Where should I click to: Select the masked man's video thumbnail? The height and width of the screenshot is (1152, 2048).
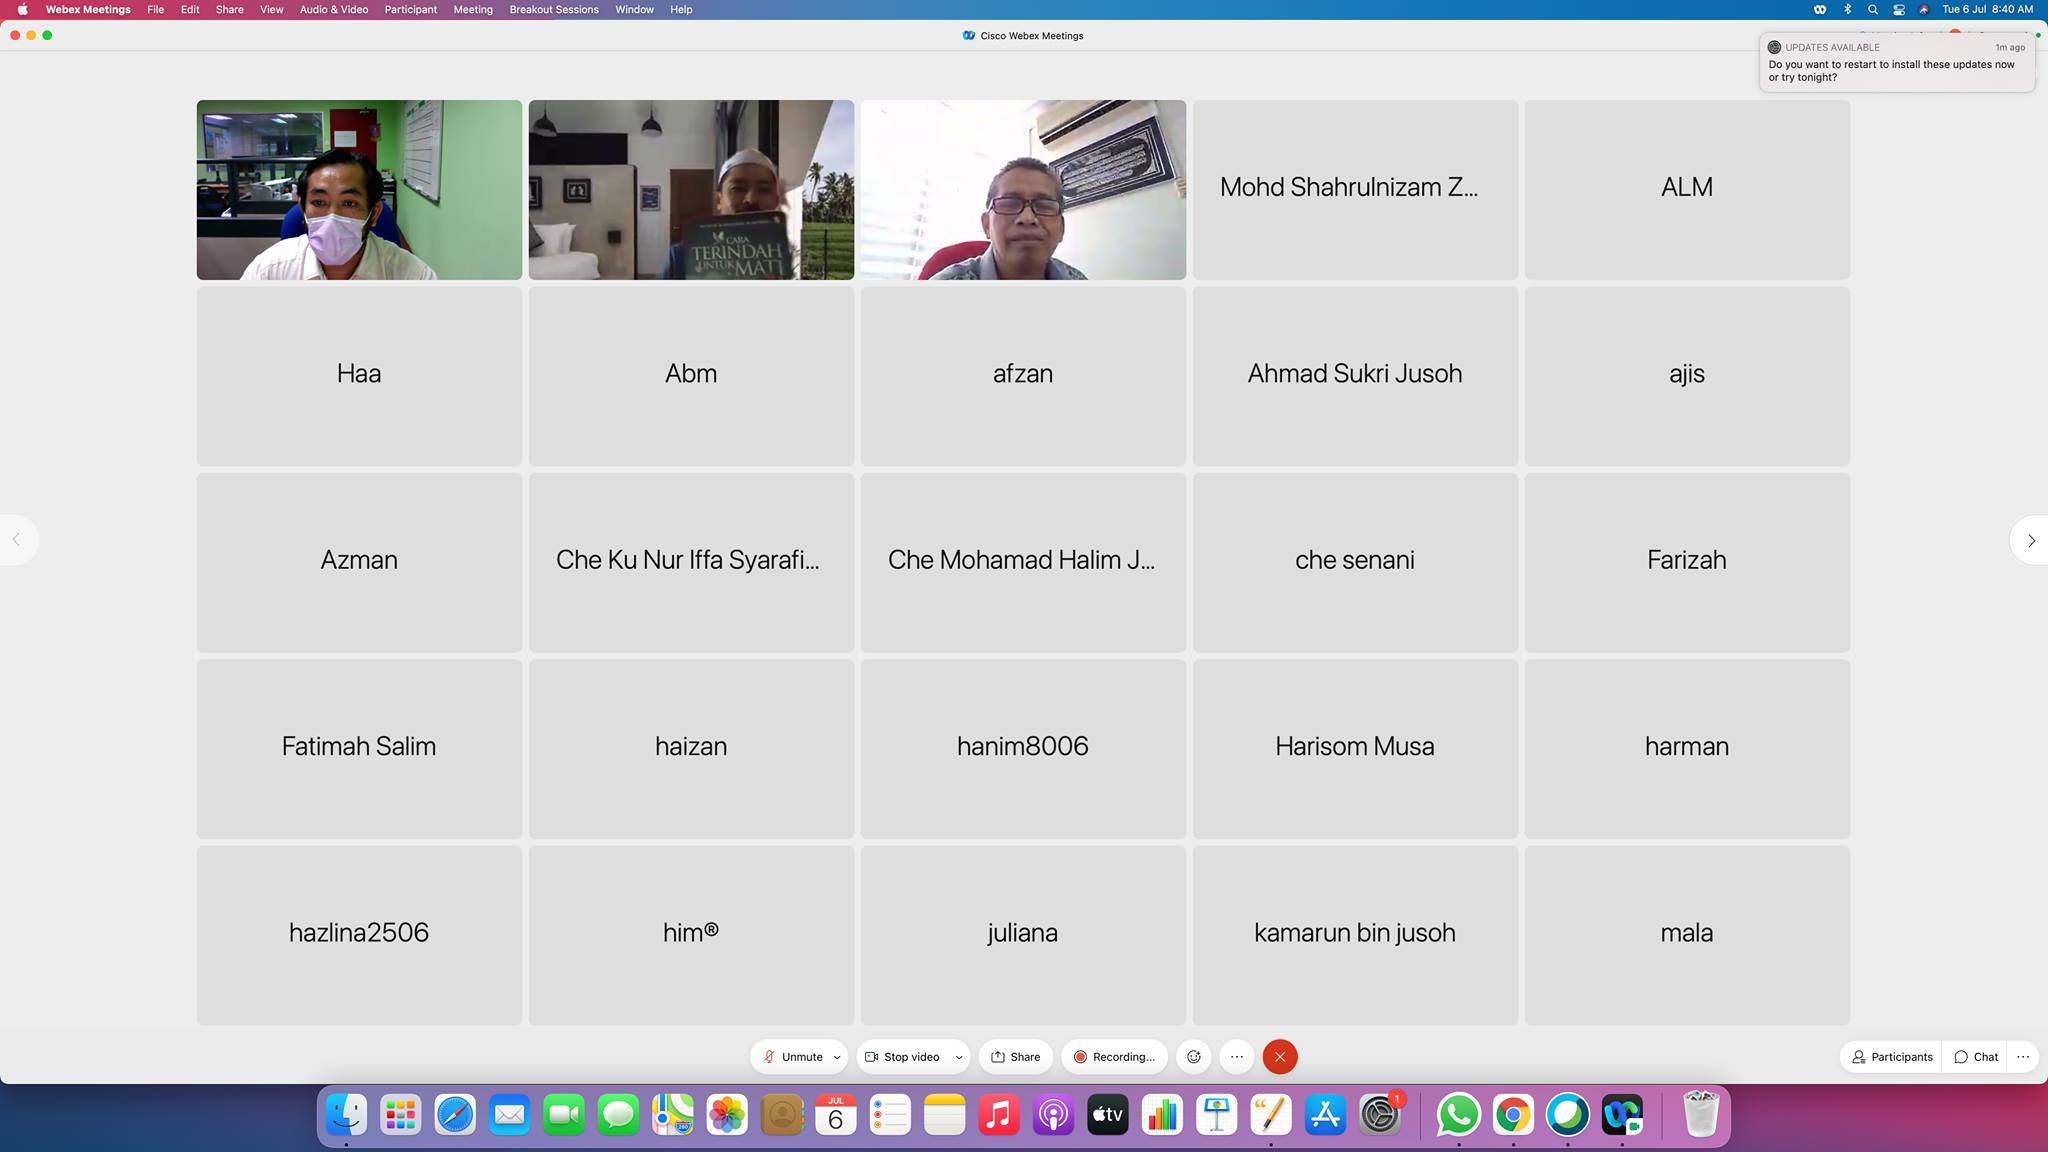359,190
